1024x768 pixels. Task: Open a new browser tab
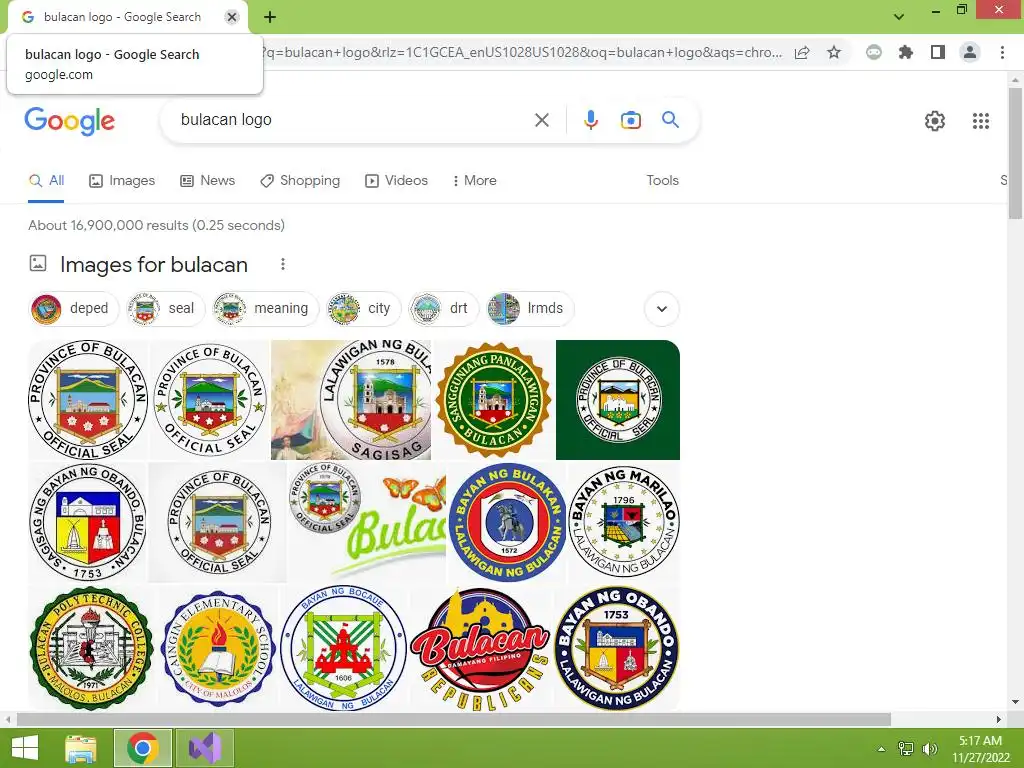(270, 17)
